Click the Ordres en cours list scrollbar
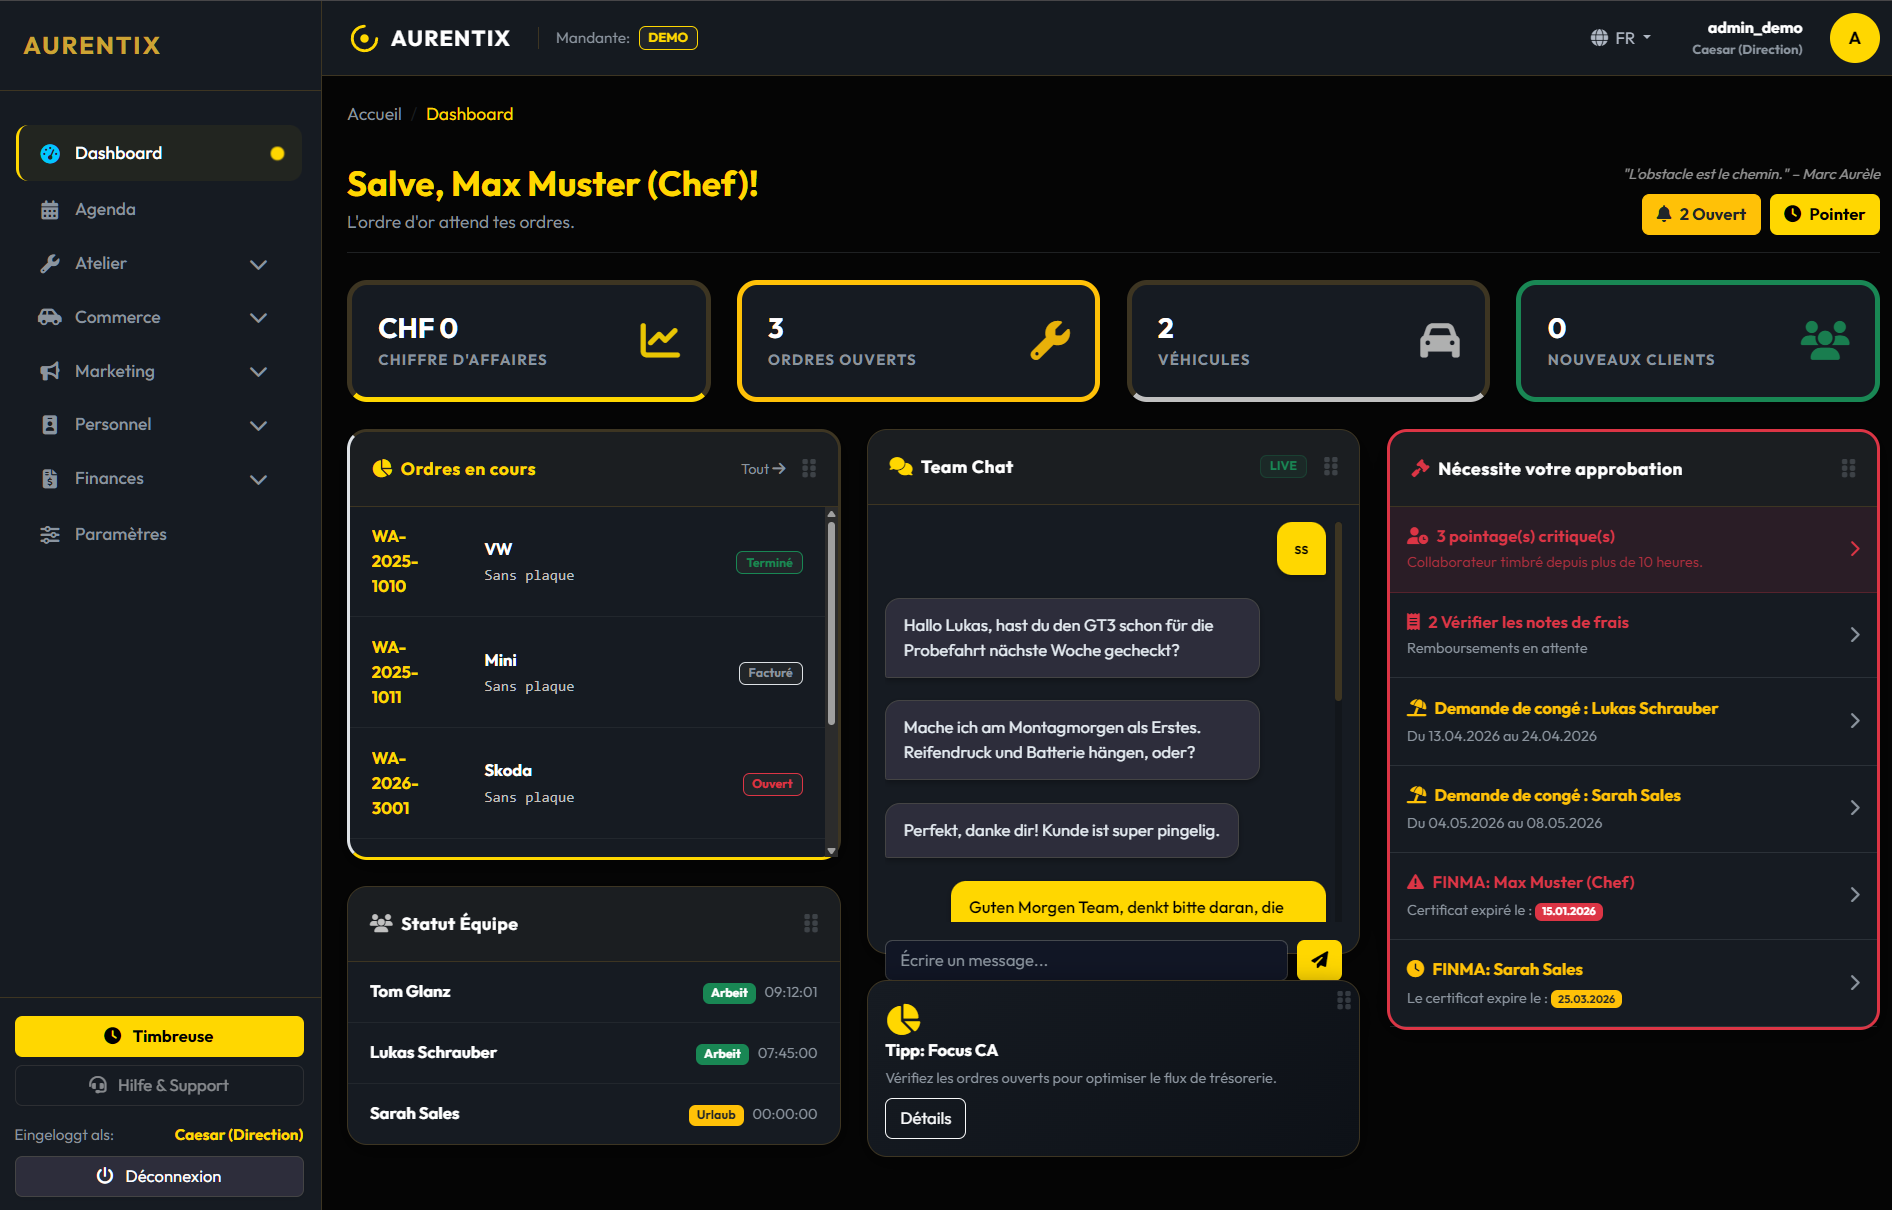Viewport: 1892px width, 1210px height. coord(831,620)
